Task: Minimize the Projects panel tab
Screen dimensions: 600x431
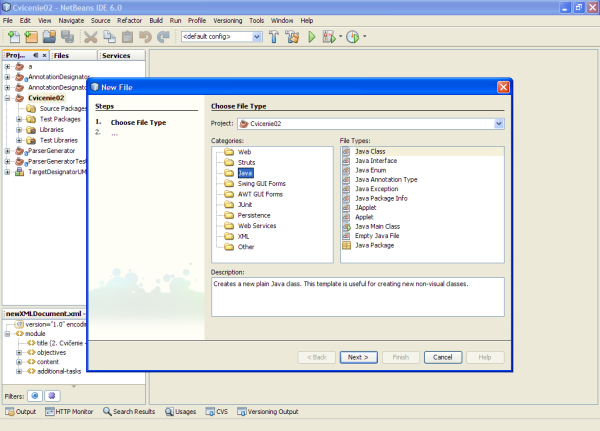Action: click(36, 56)
